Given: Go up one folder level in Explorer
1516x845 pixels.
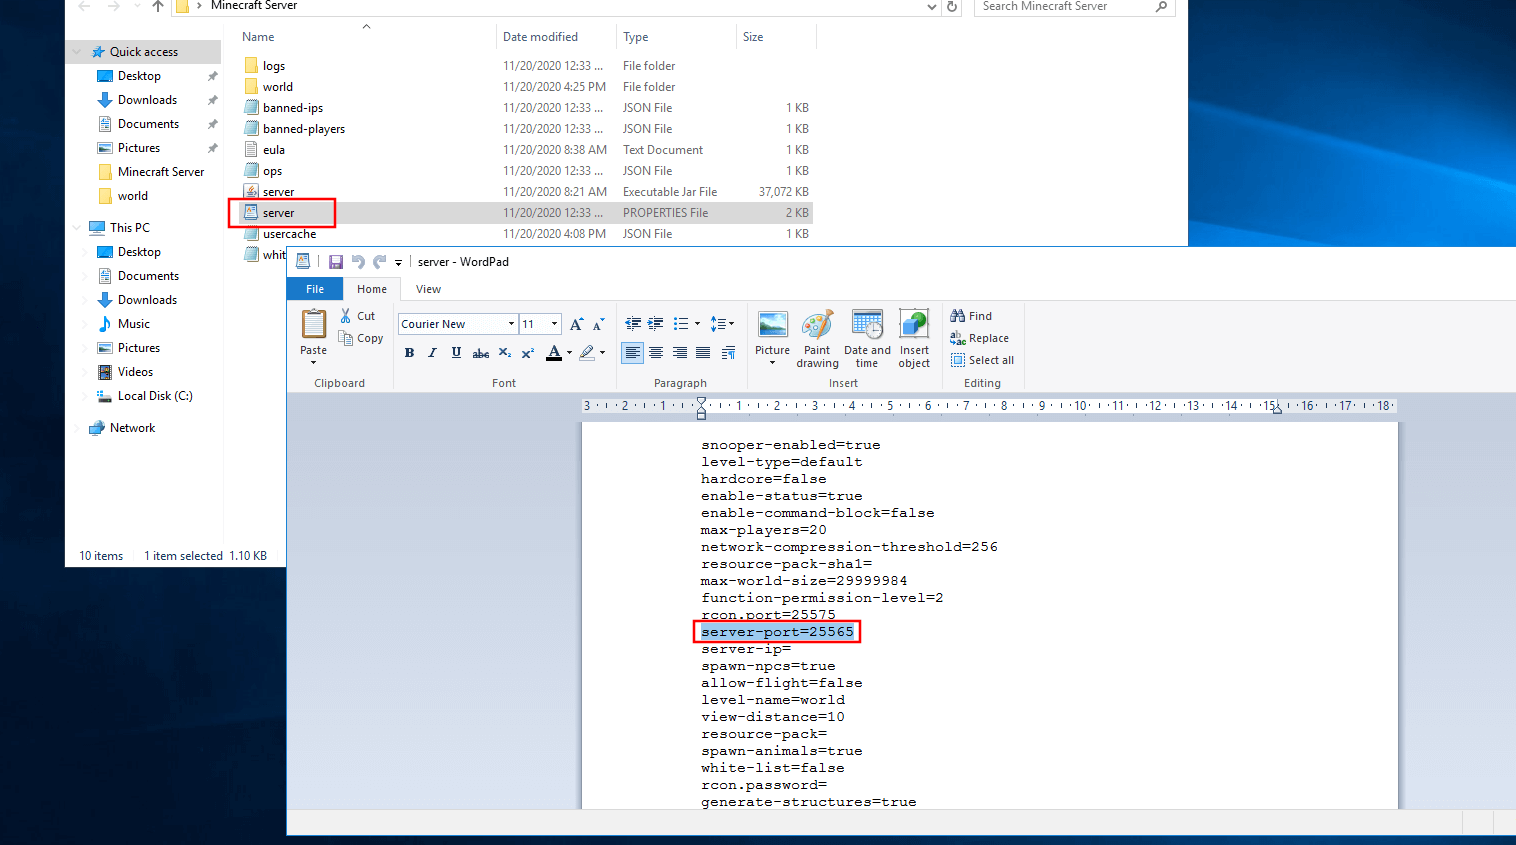Looking at the screenshot, I should (x=158, y=7).
